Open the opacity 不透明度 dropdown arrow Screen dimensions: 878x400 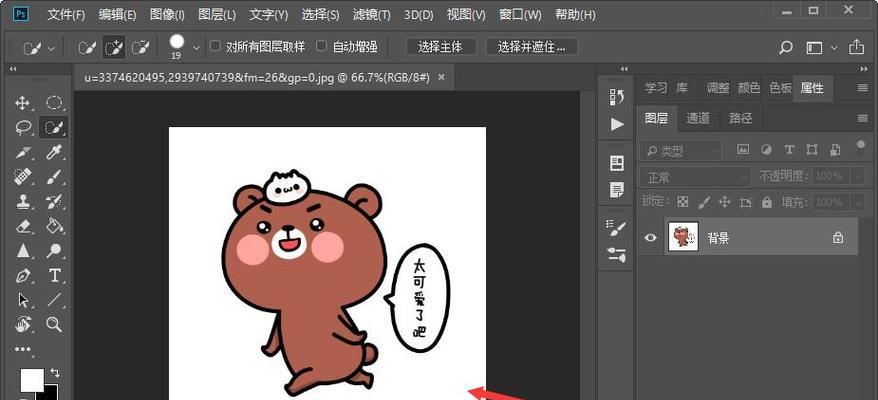pyautogui.click(x=858, y=176)
